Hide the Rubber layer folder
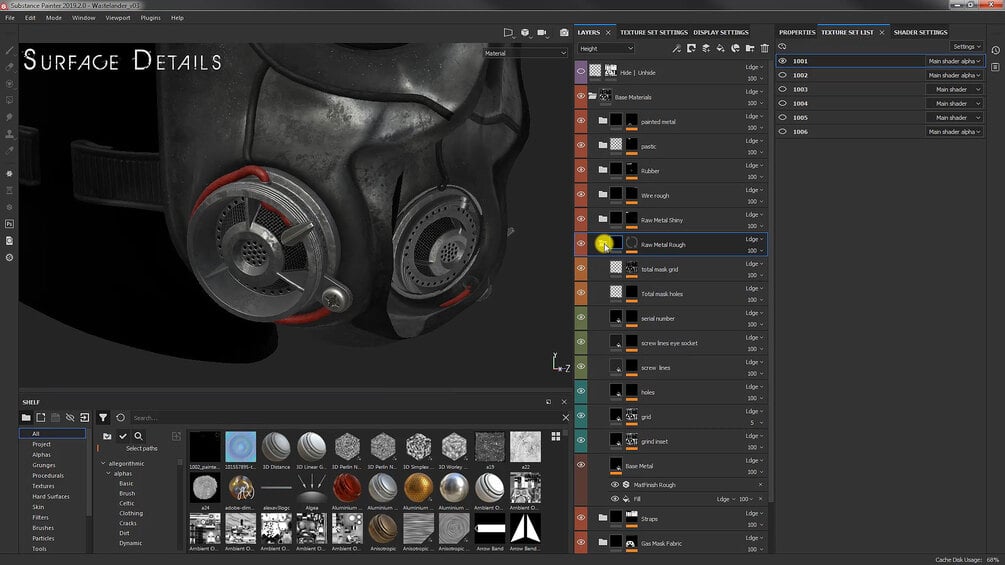 581,170
